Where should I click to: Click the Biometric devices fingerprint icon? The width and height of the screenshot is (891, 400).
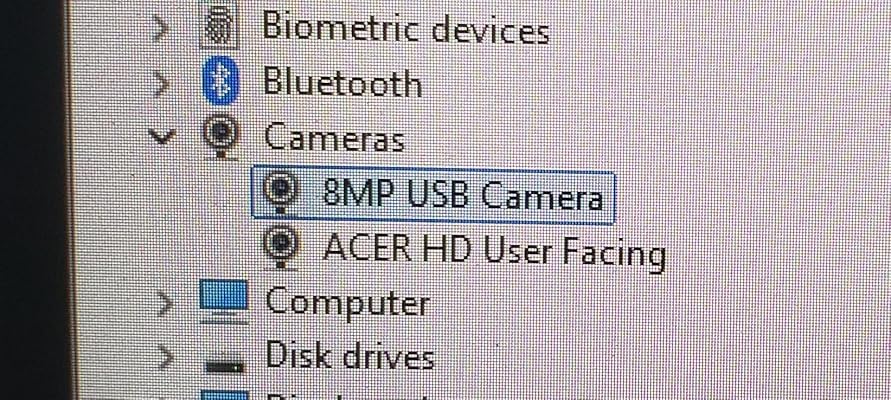pyautogui.click(x=218, y=26)
